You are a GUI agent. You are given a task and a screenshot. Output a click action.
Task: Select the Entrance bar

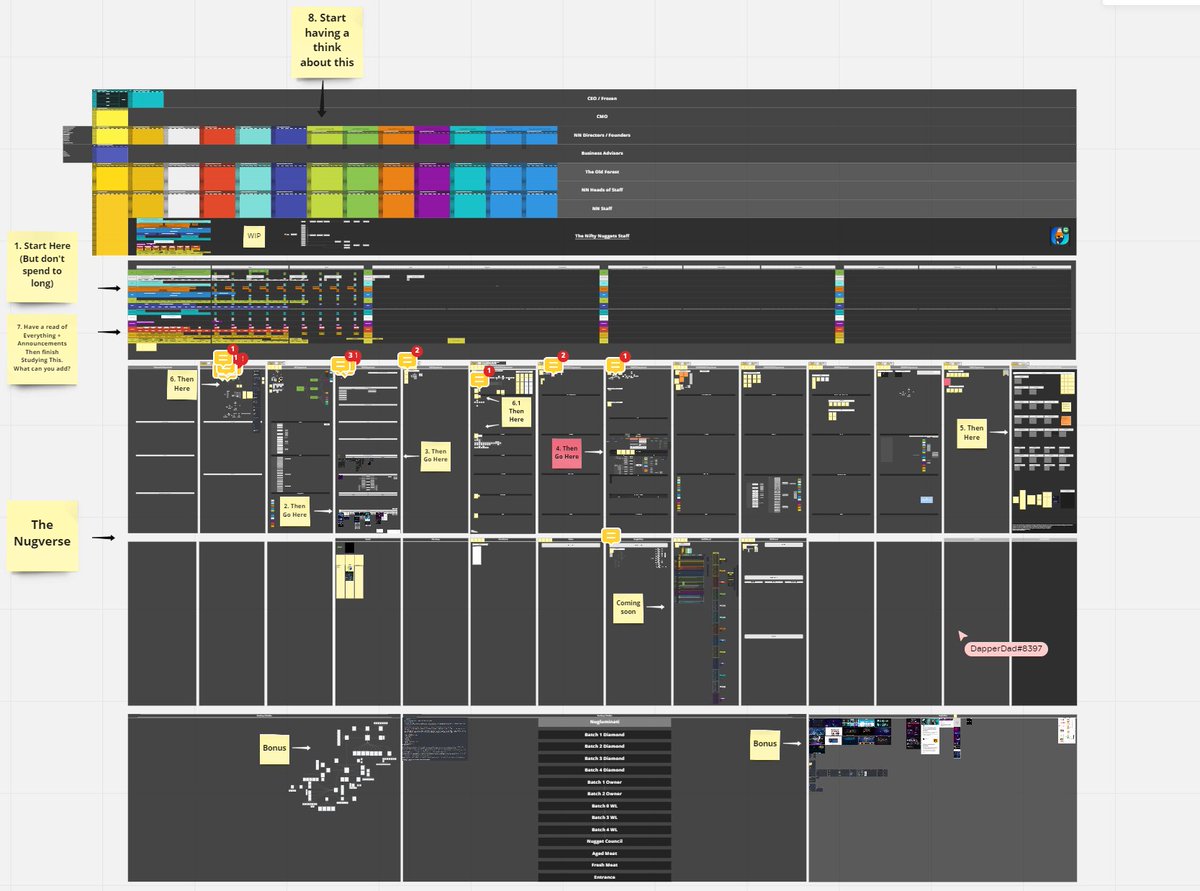click(604, 877)
